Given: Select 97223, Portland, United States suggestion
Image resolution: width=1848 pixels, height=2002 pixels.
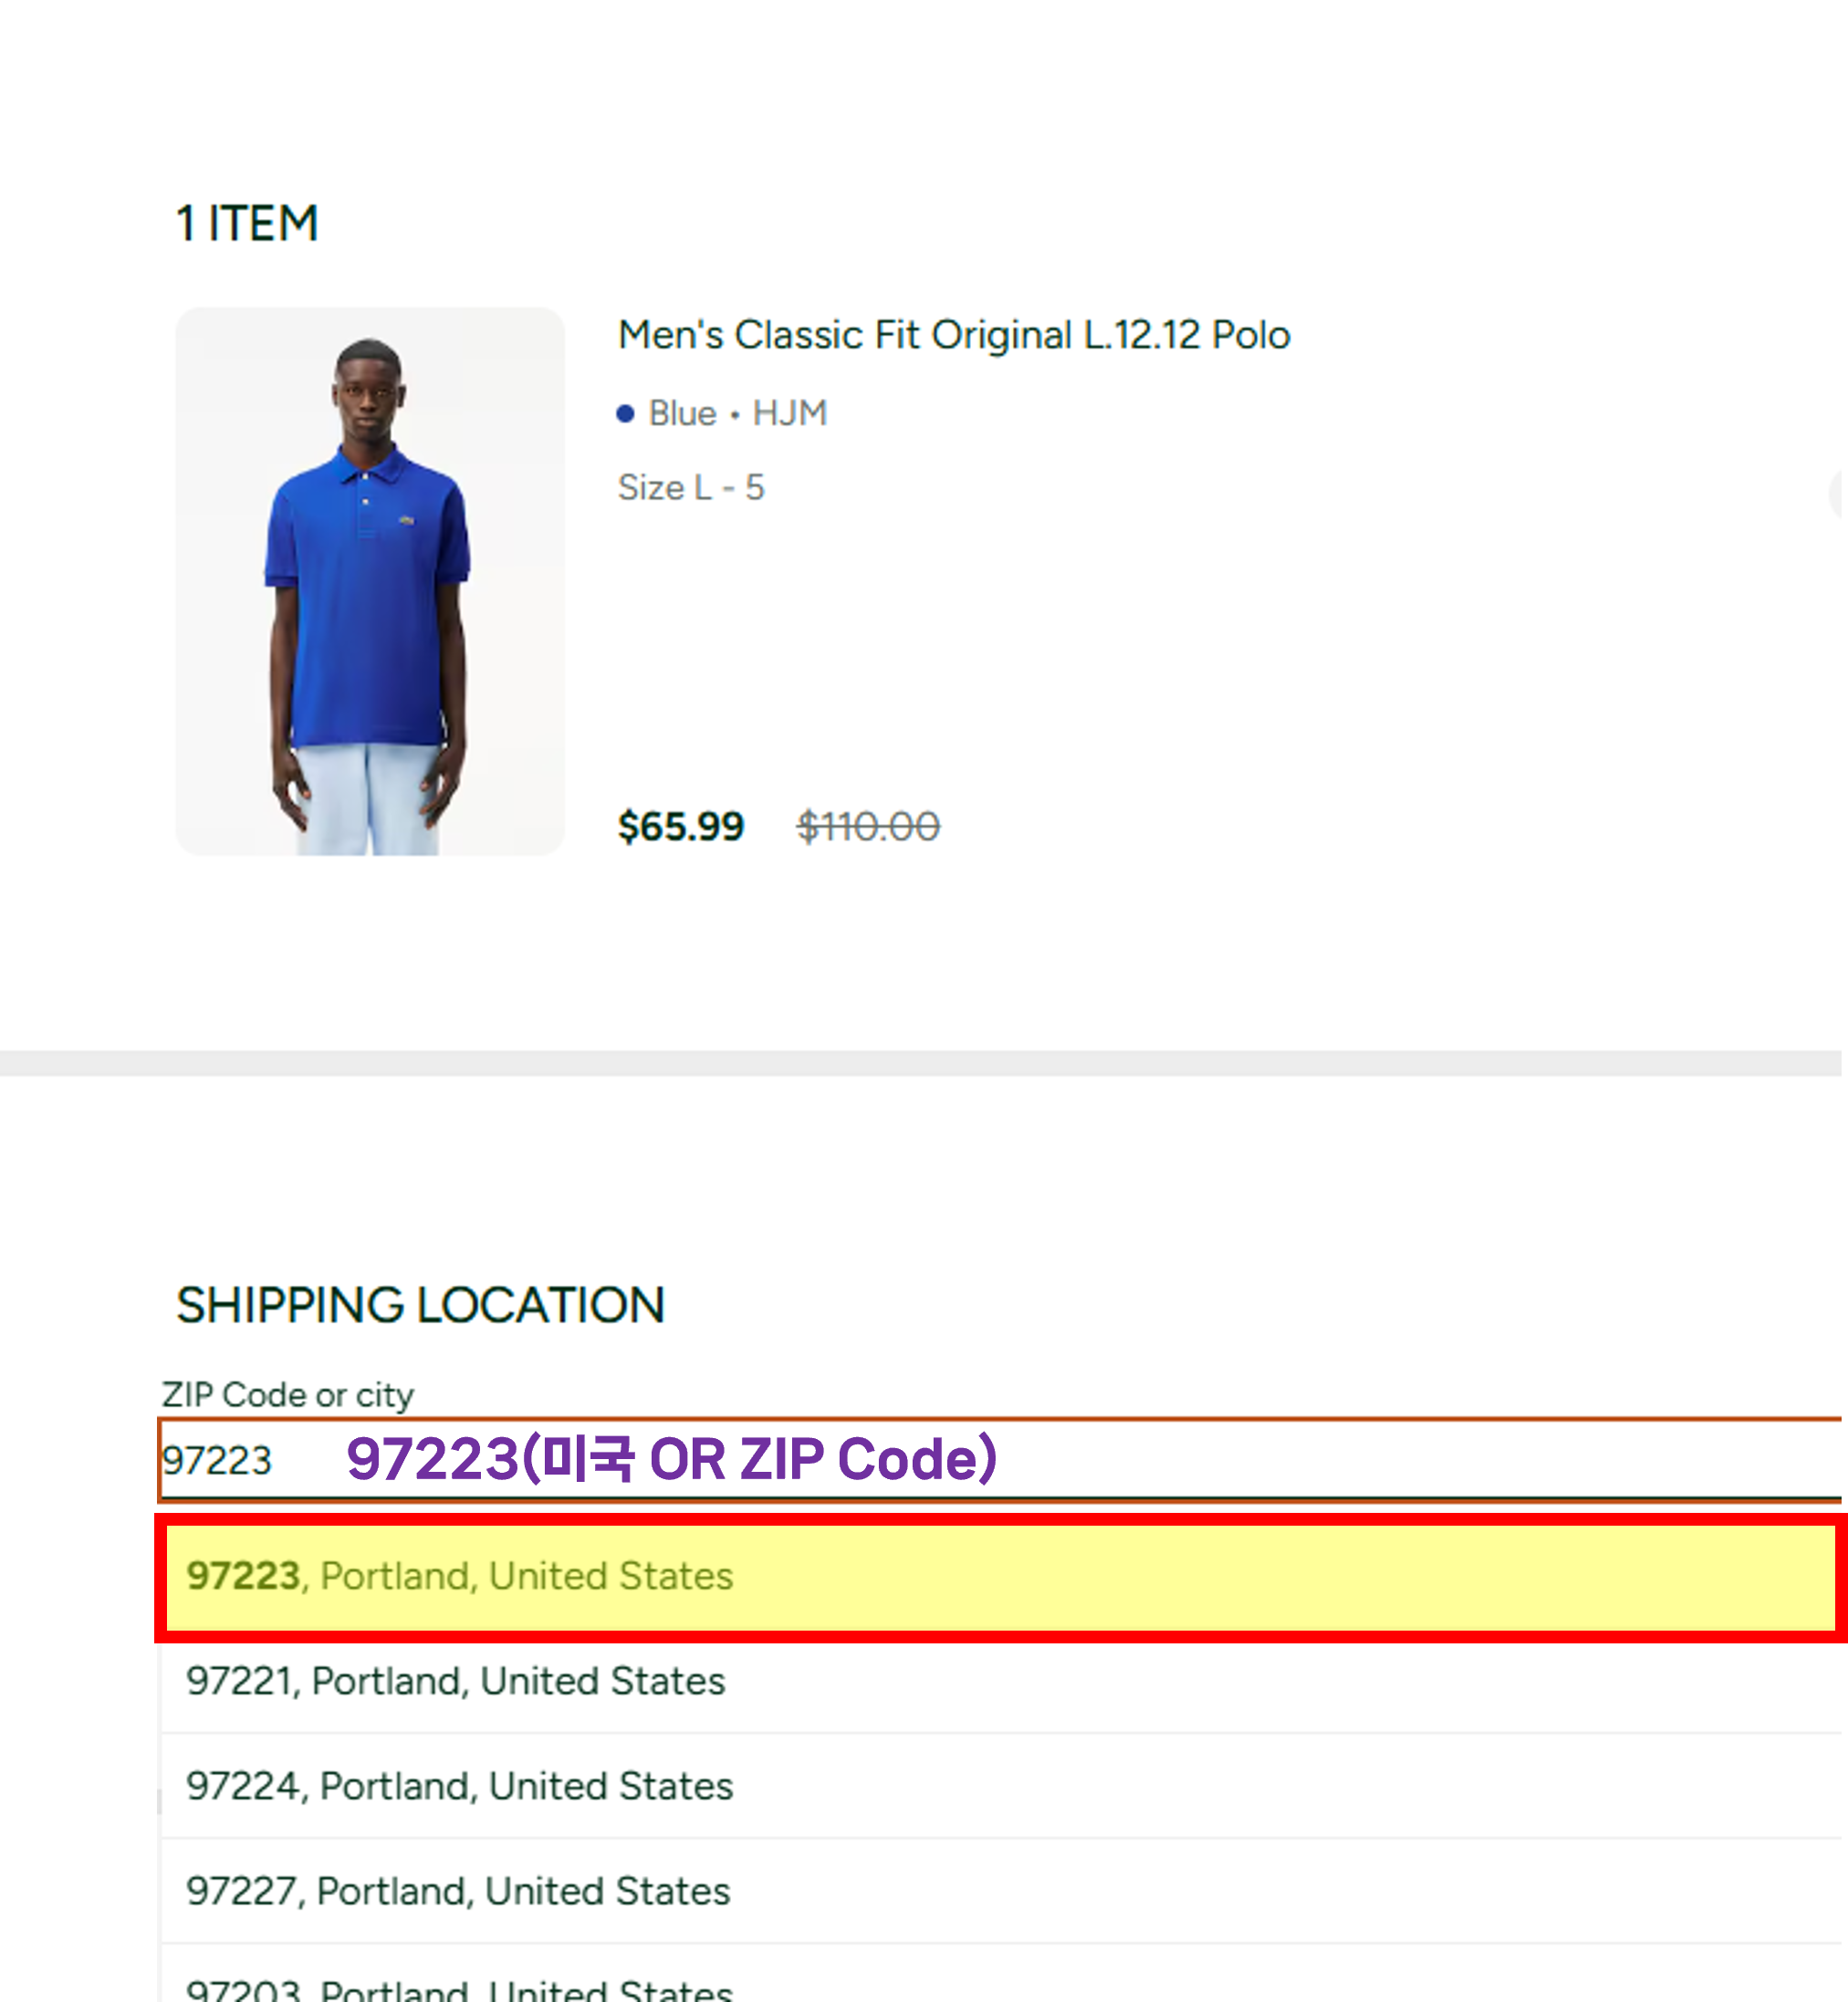Looking at the screenshot, I should click(1000, 1577).
